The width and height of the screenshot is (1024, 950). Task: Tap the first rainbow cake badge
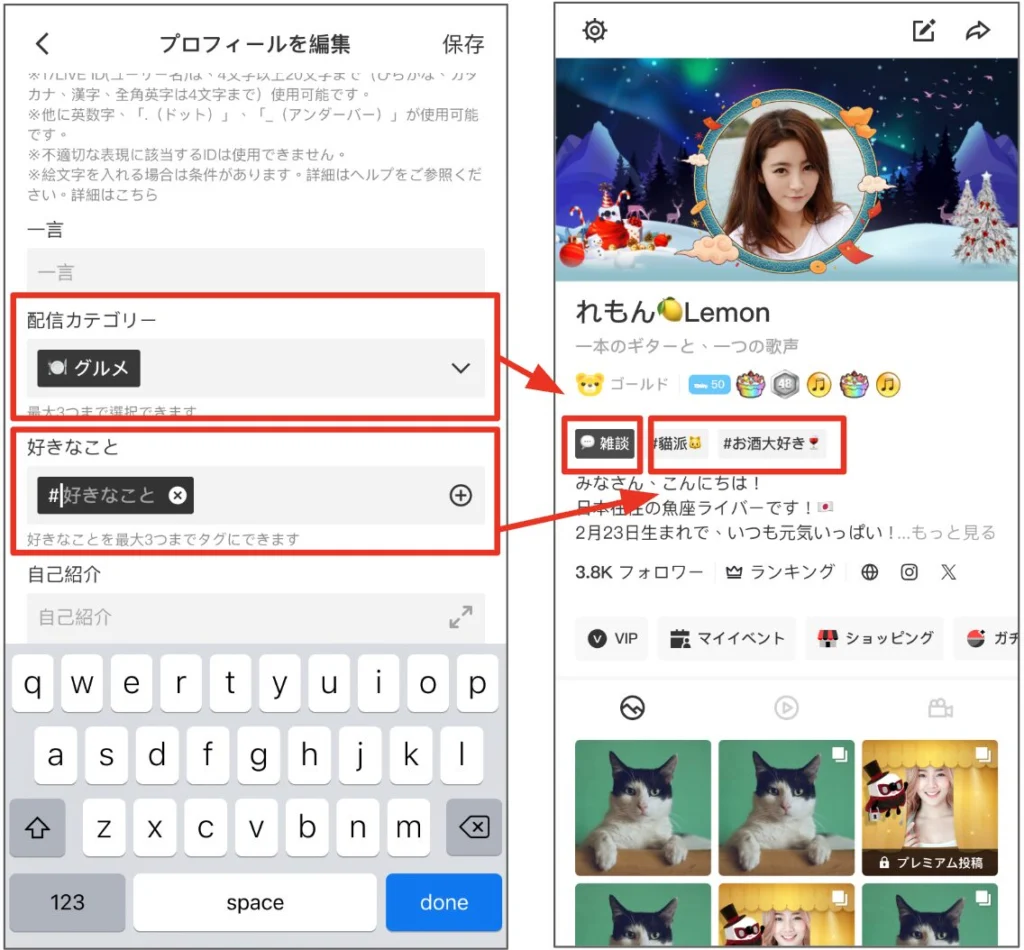pos(750,385)
